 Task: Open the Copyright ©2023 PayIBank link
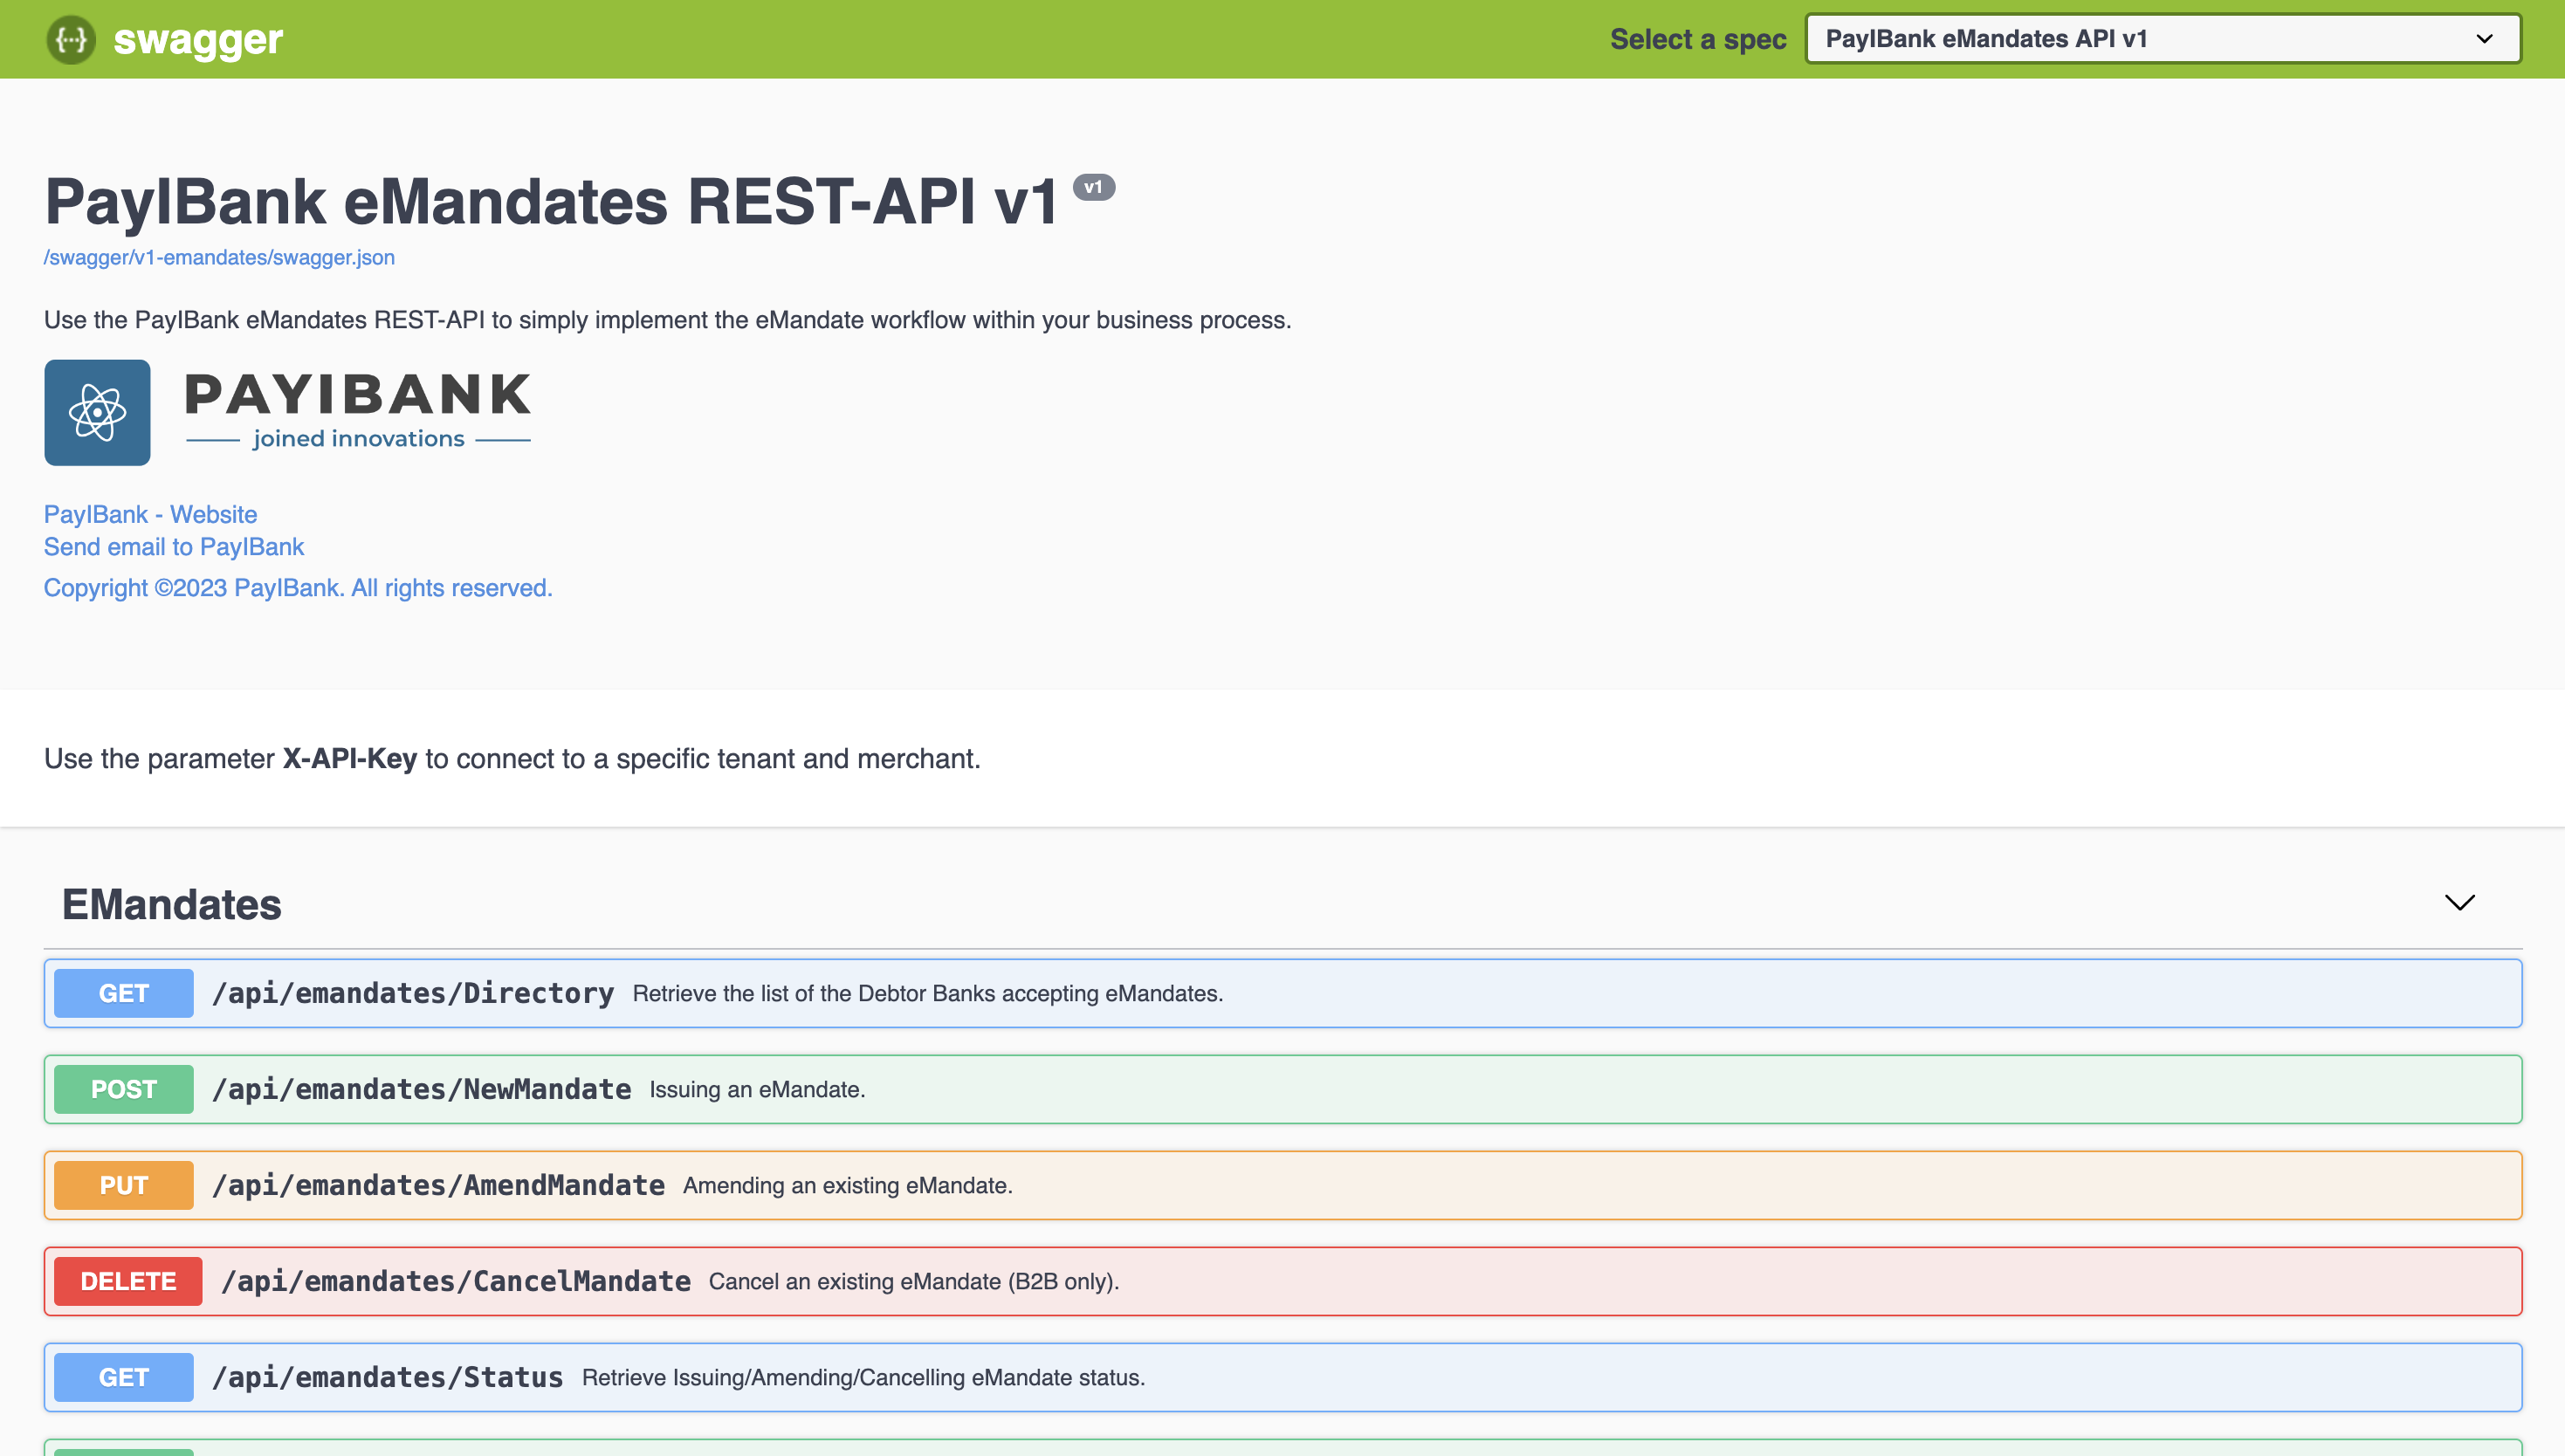(298, 588)
